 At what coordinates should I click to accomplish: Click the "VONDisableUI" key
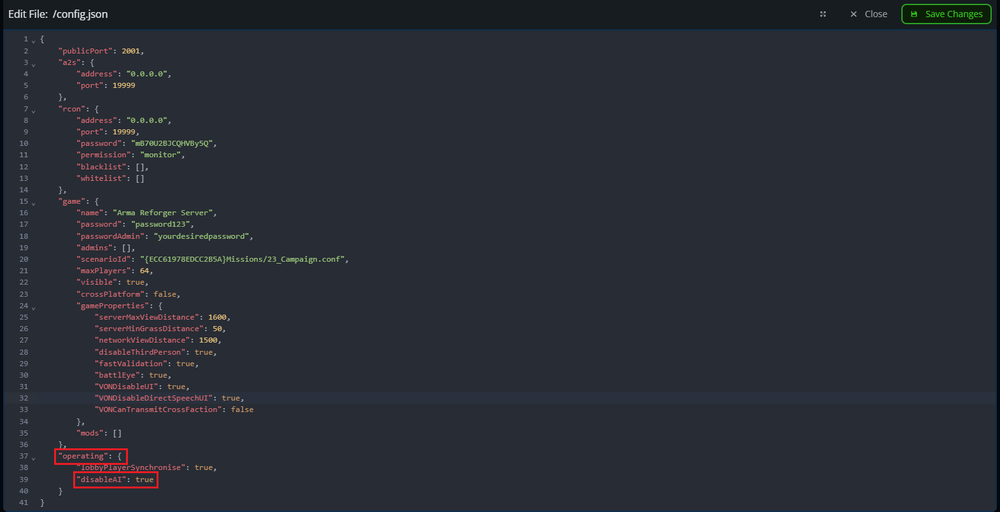tap(128, 386)
